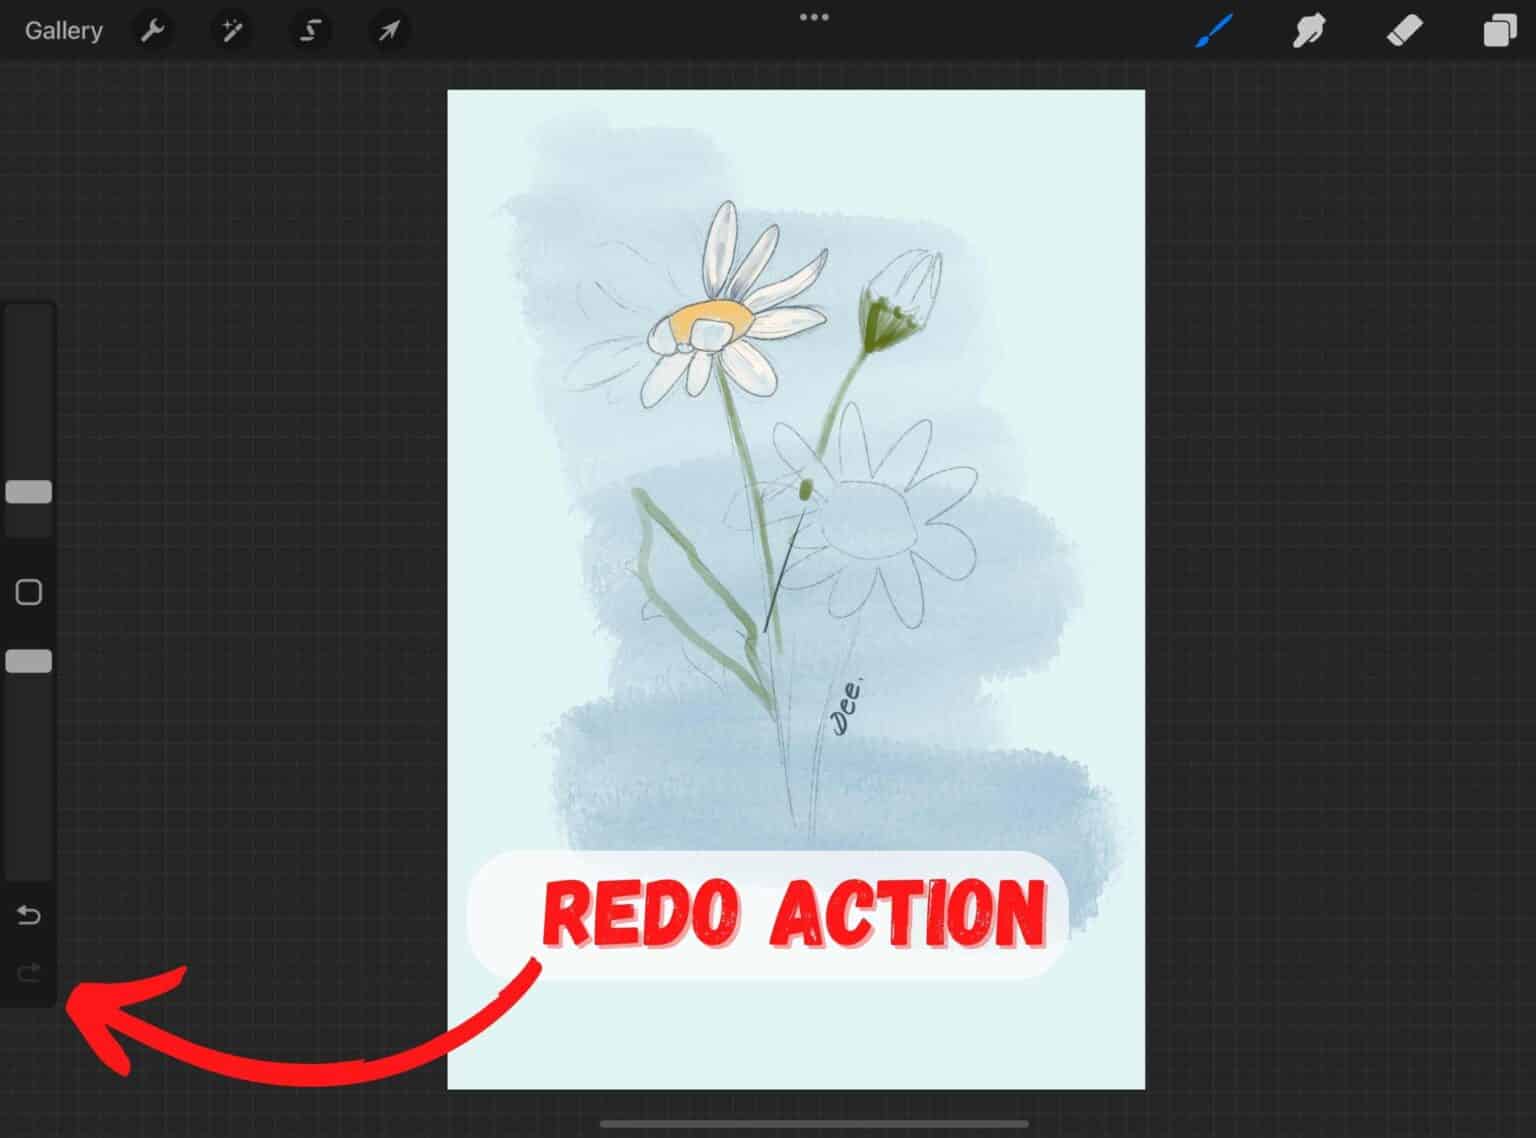Click the brush opacity slider handle
The width and height of the screenshot is (1536, 1138).
[28, 659]
